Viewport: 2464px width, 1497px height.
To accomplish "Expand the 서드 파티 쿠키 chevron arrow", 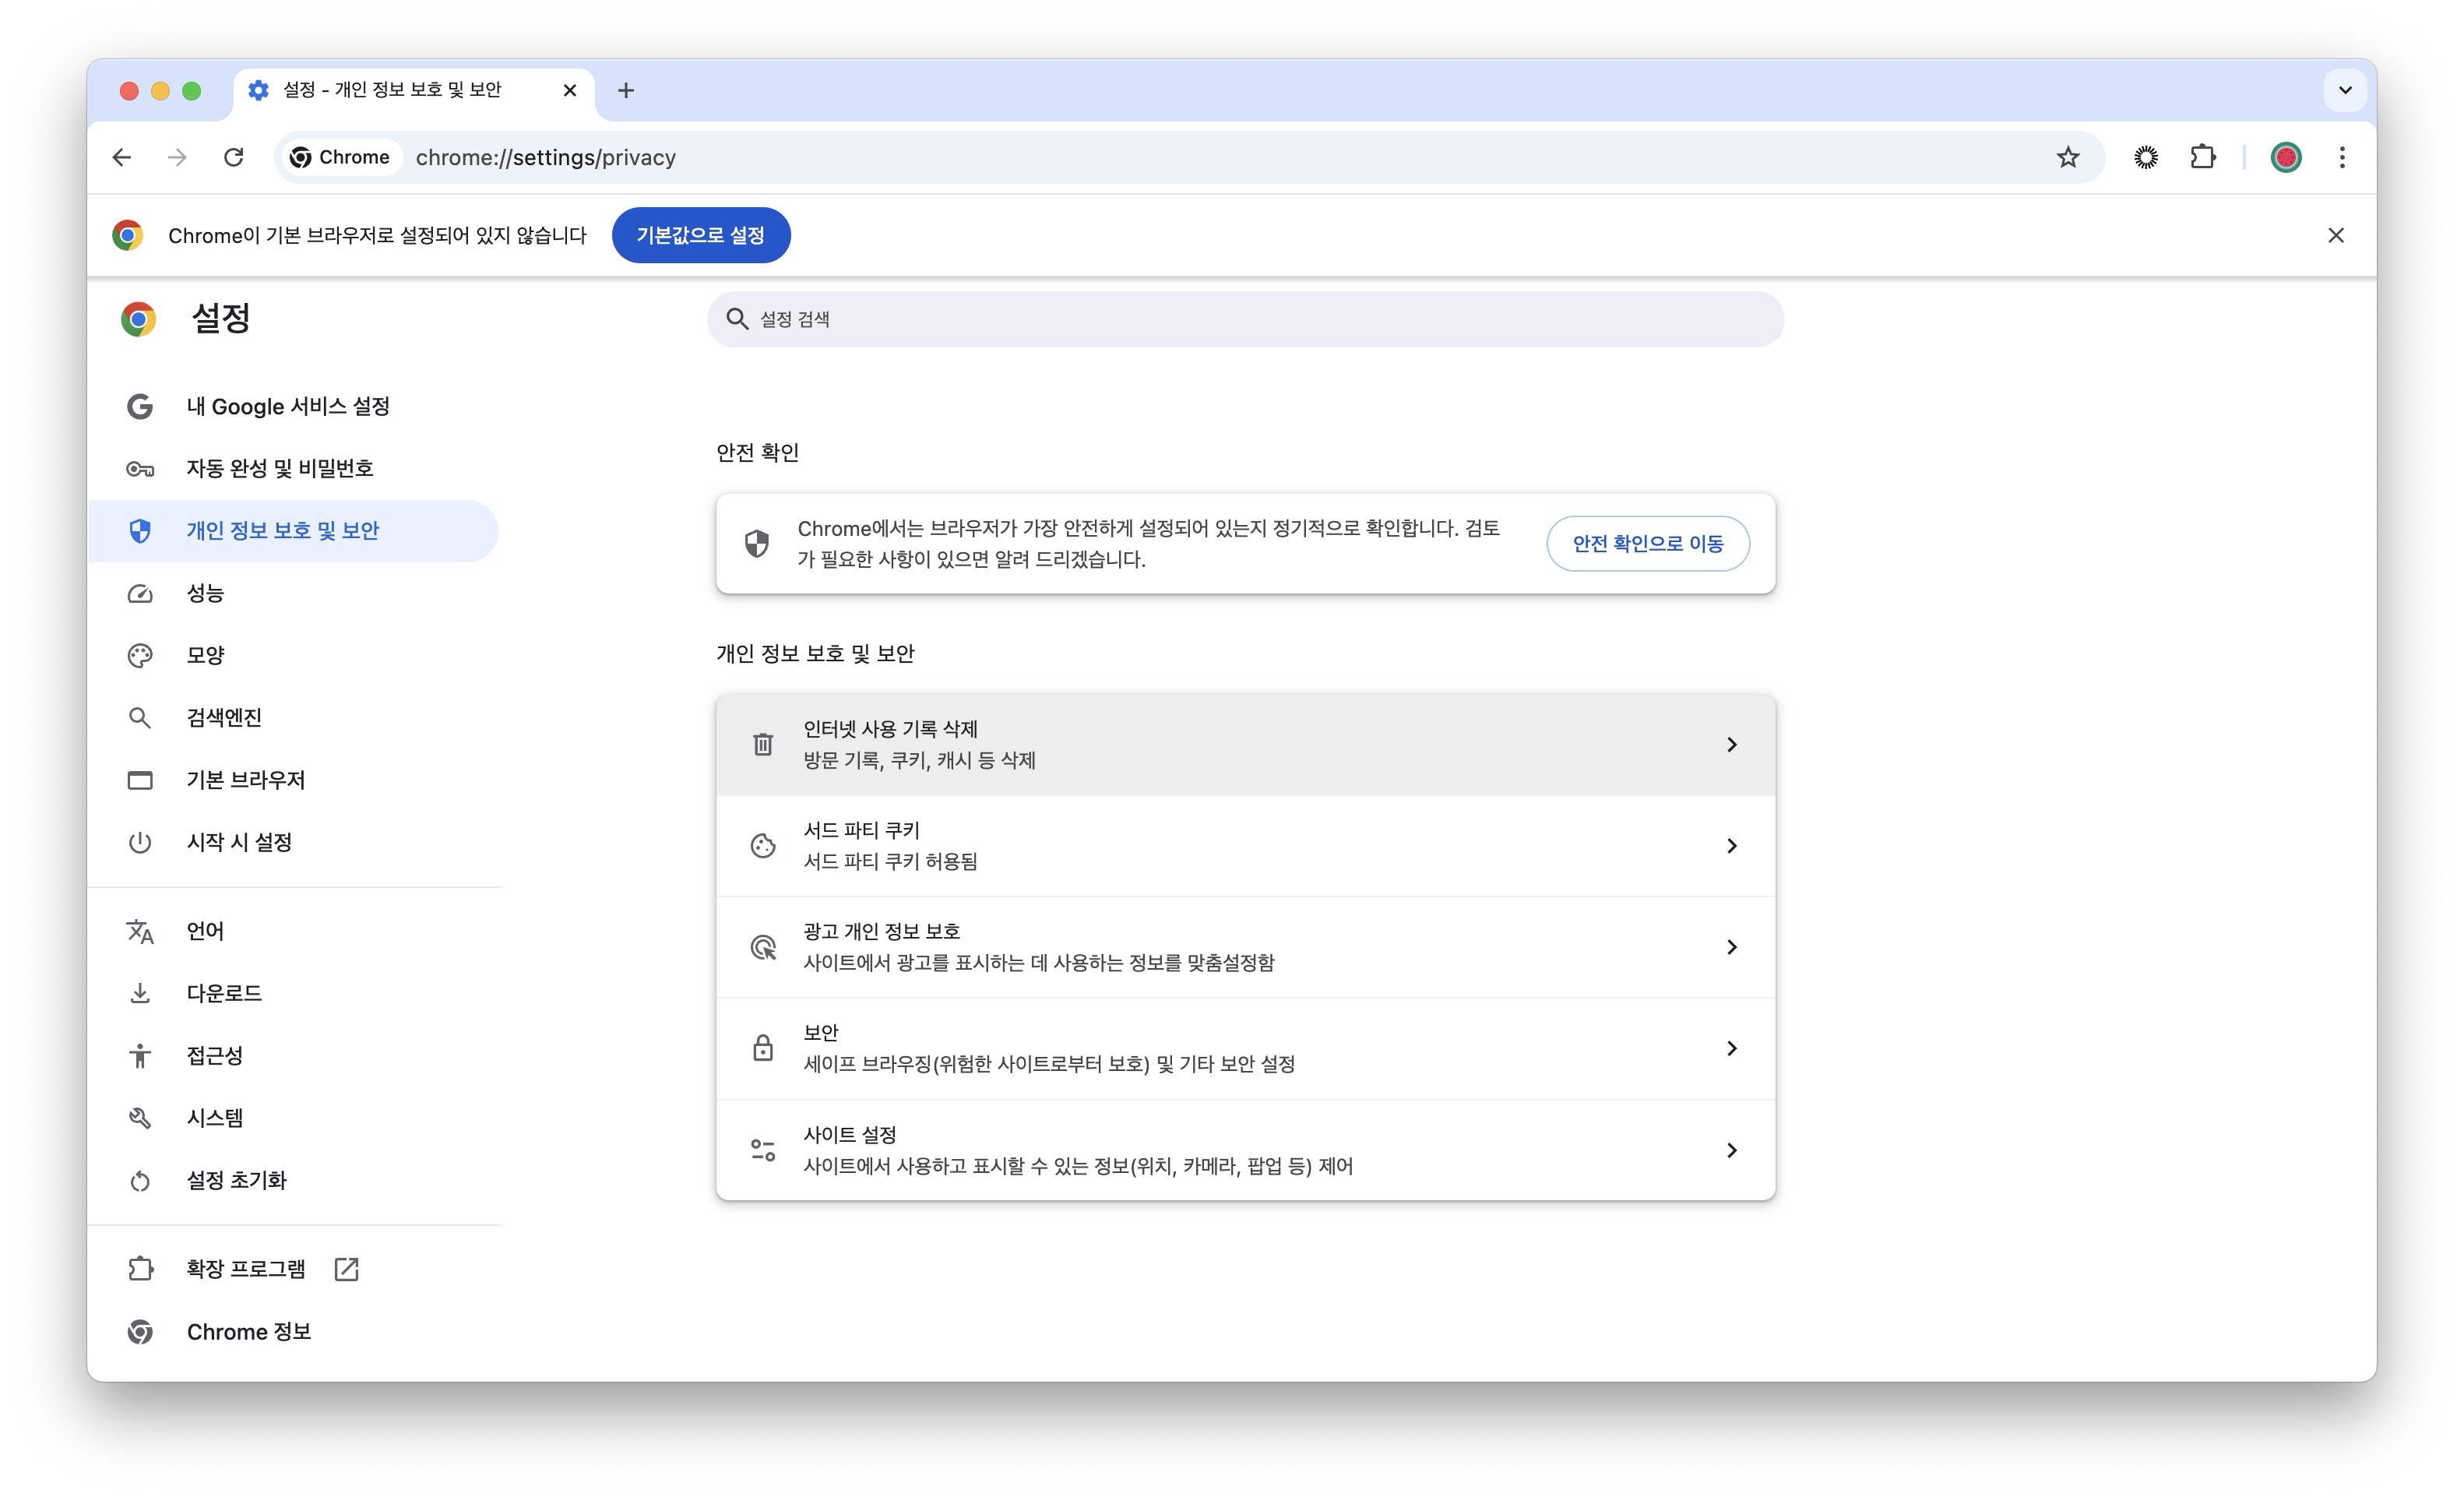I will click(x=1731, y=846).
